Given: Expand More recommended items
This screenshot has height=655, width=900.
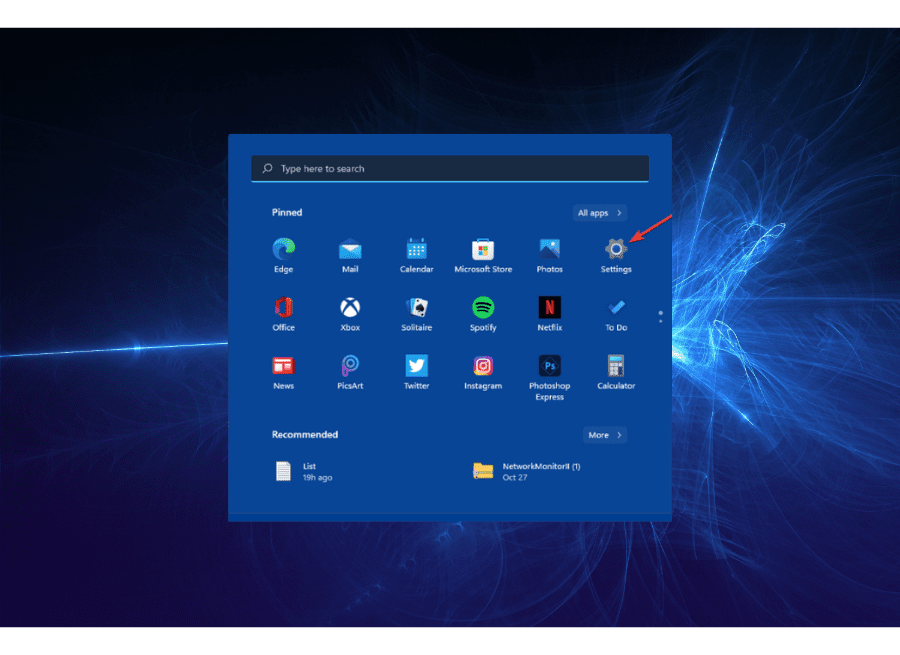Looking at the screenshot, I should tap(604, 435).
